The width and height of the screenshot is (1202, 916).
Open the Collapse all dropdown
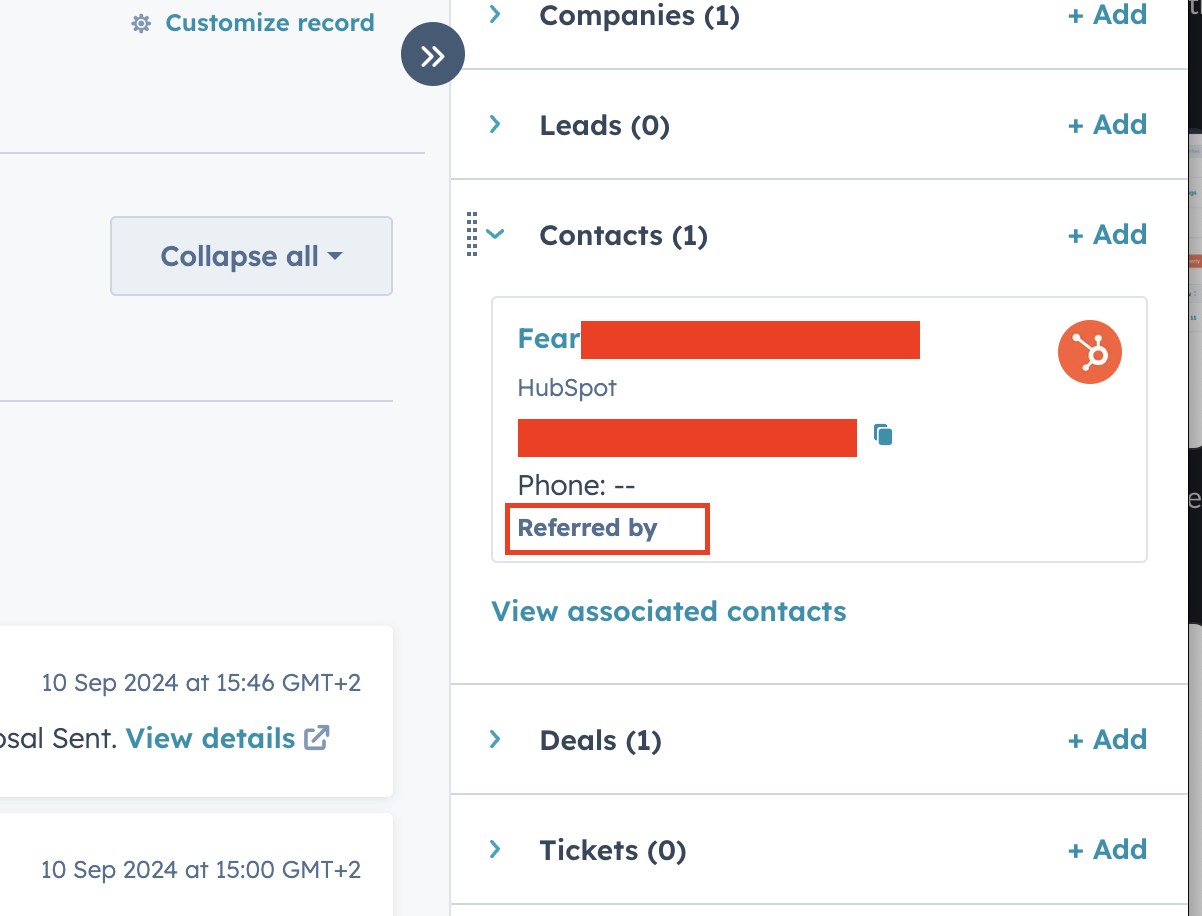250,256
